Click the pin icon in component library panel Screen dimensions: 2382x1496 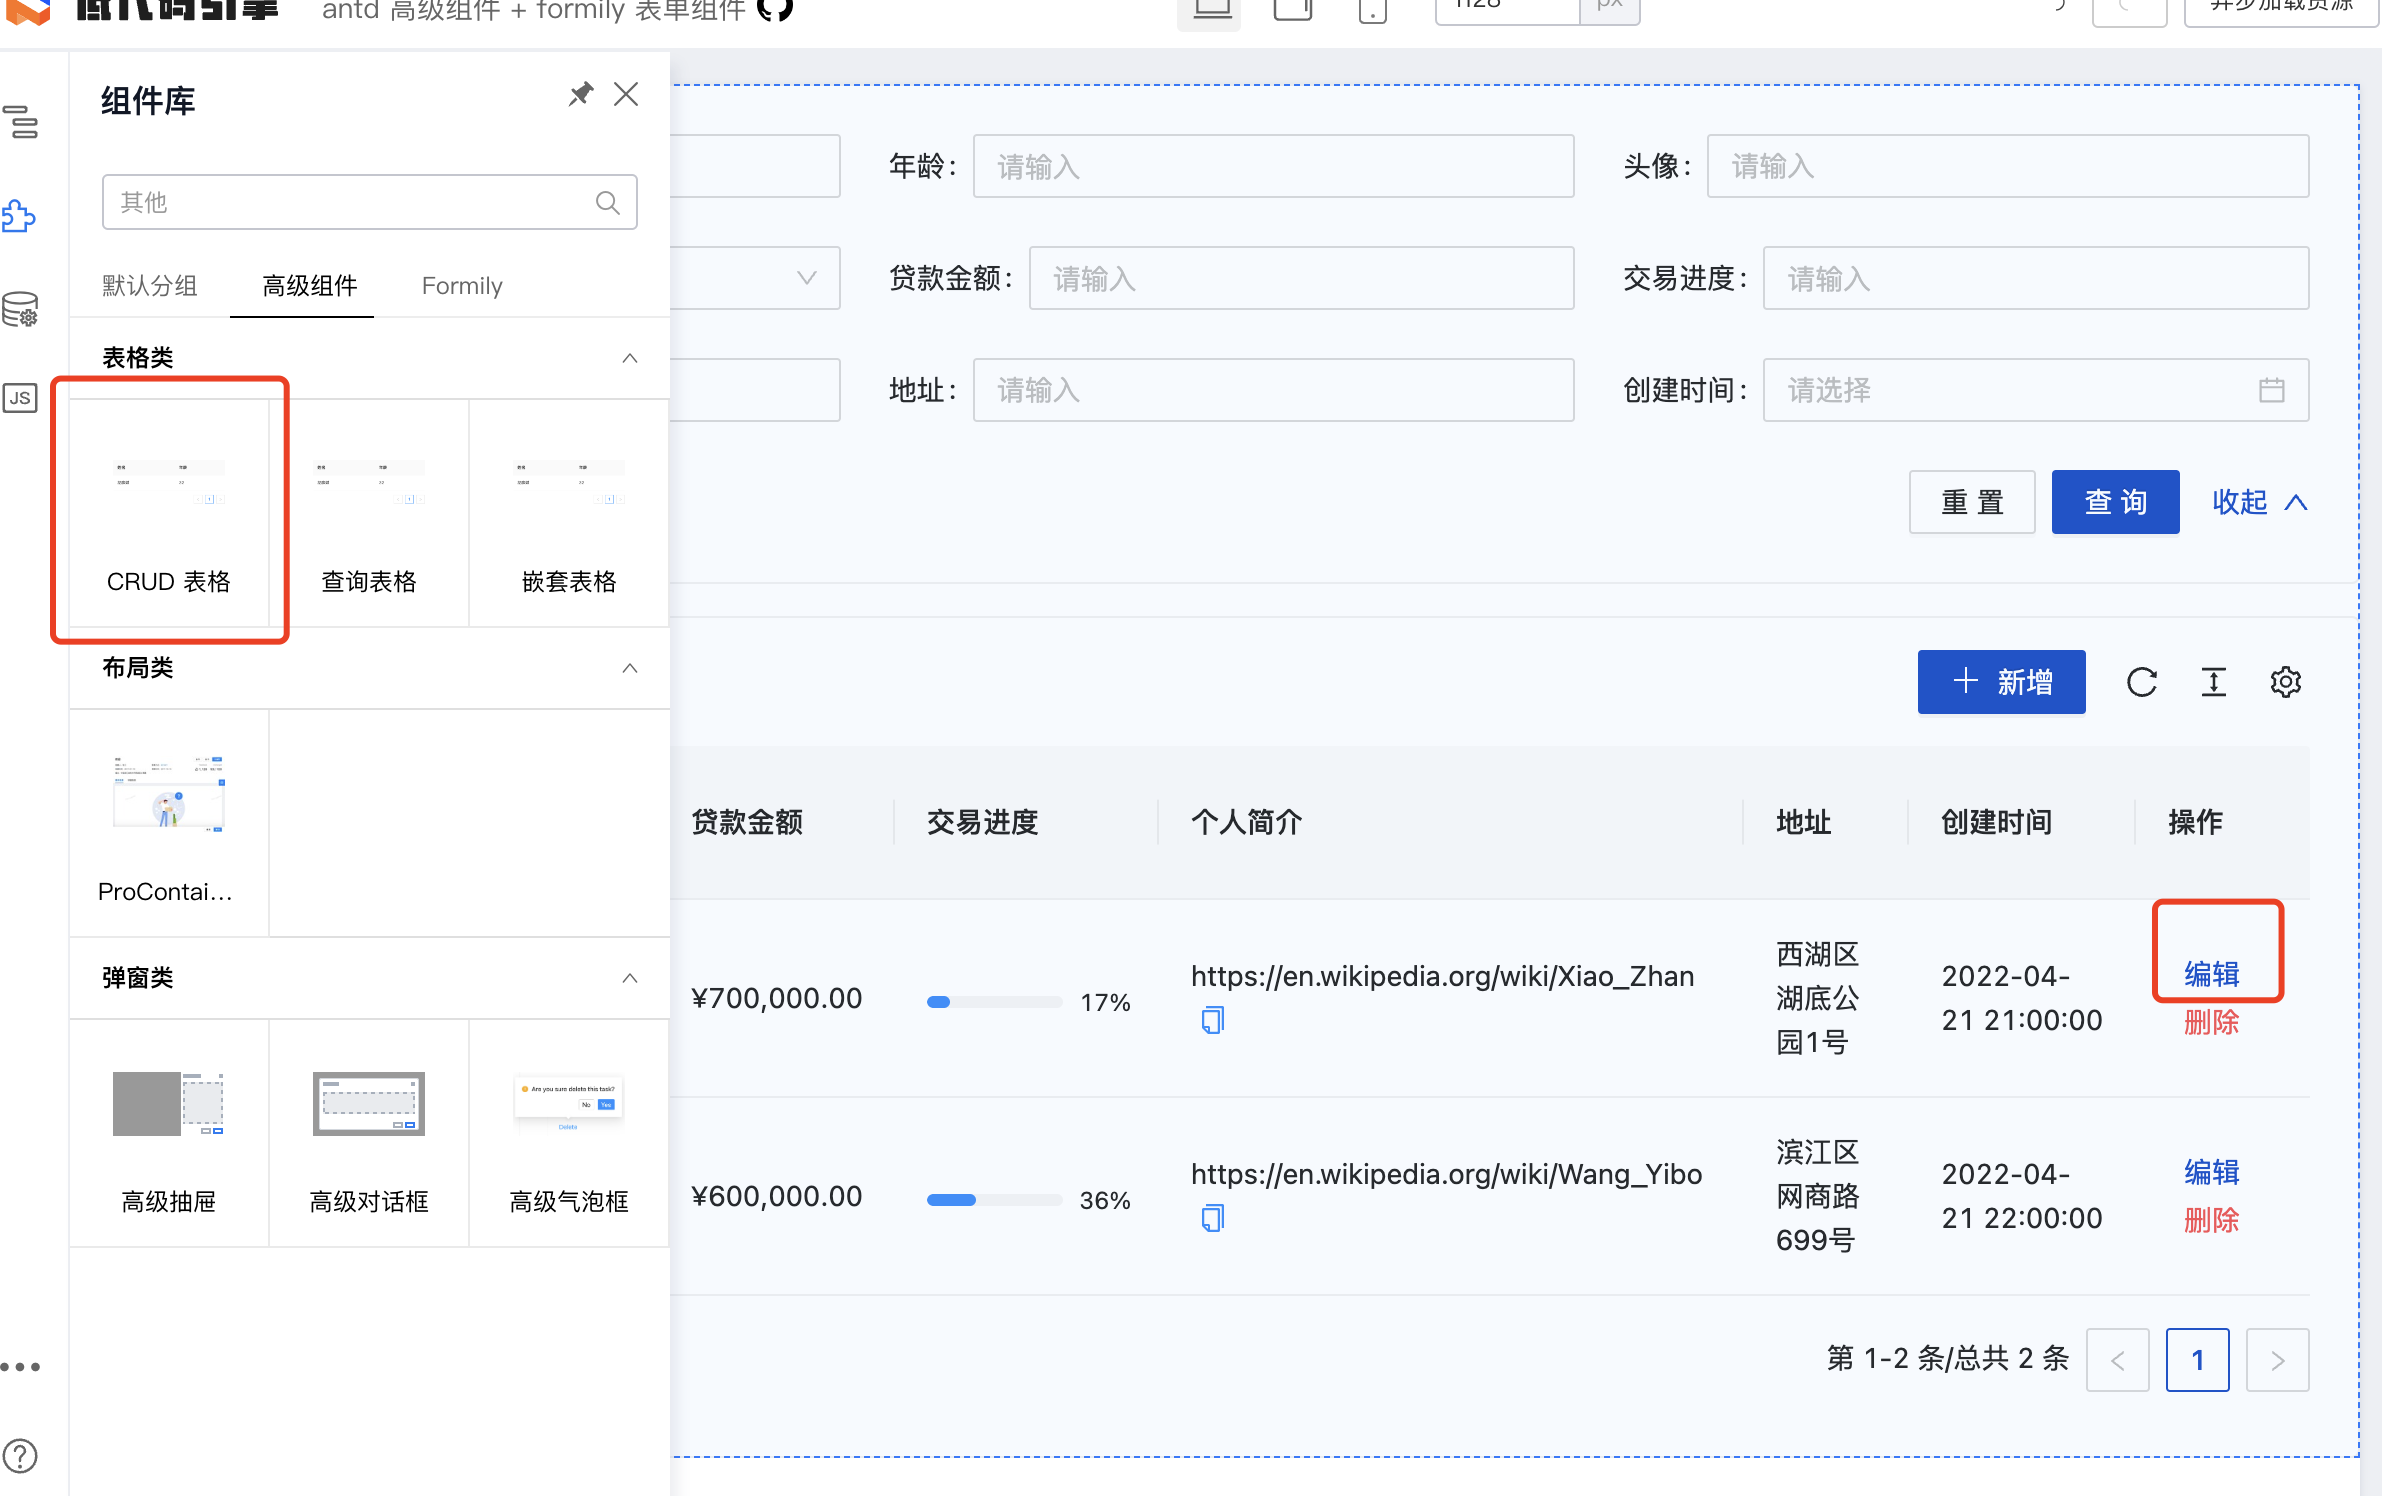[580, 95]
